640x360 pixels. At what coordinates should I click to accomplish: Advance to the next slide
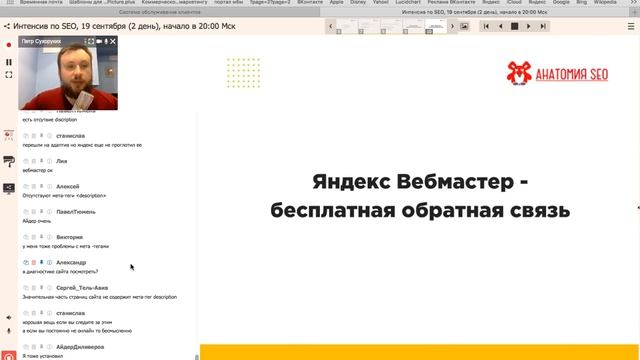529,26
